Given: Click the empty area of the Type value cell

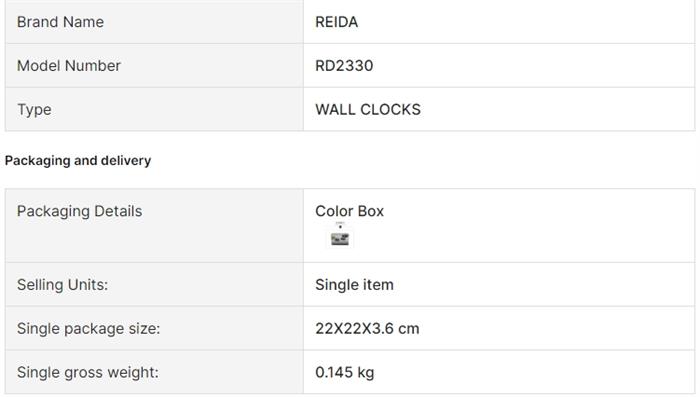Looking at the screenshot, I should click(558, 109).
